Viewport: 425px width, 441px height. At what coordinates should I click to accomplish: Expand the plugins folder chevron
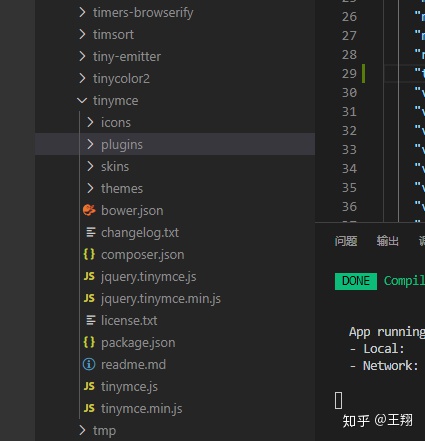90,144
